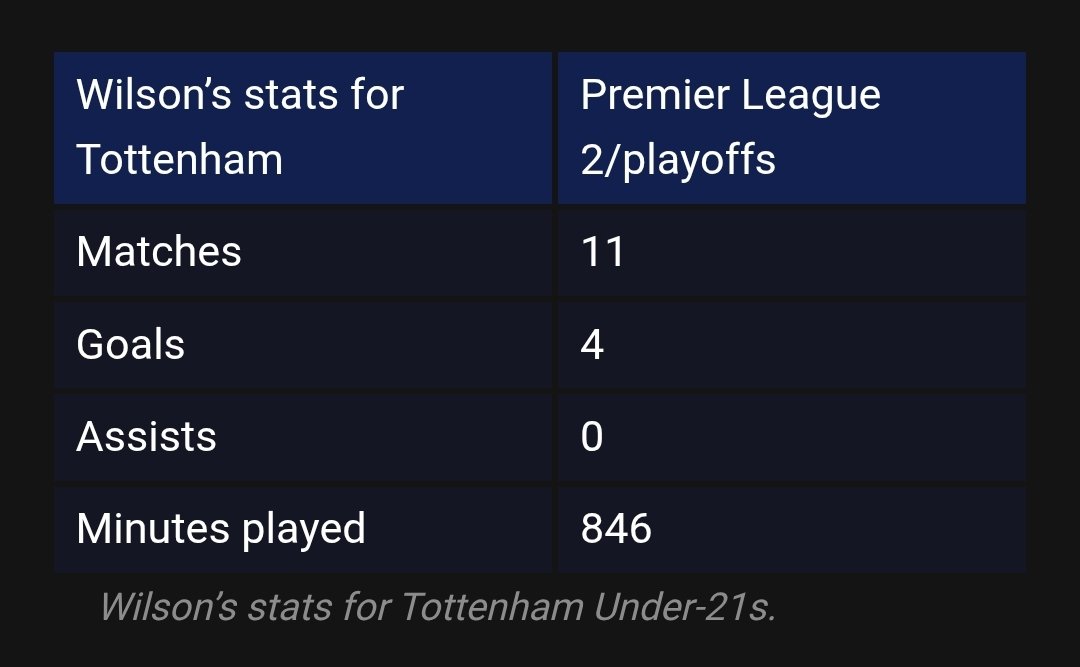The image size is (1080, 667).
Task: Click the "Wilson's stats for Tottenham" header cell
Action: click(303, 127)
